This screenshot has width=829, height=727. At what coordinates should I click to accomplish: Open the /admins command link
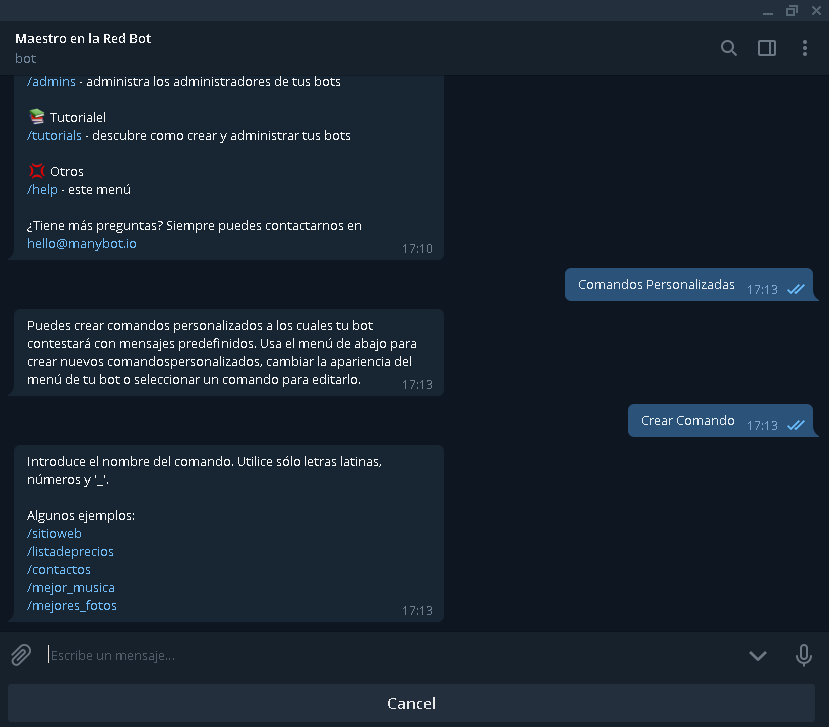pyautogui.click(x=51, y=81)
